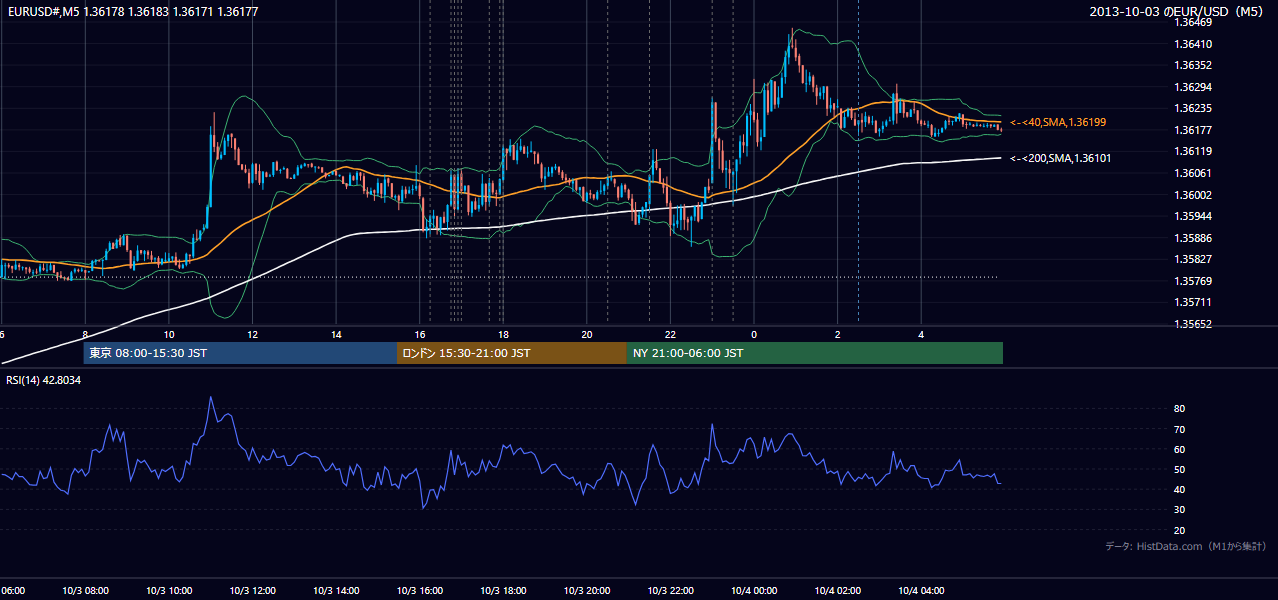Click hour marker 14 under price chart
Viewport: 1278px width, 600px height.
(x=336, y=334)
